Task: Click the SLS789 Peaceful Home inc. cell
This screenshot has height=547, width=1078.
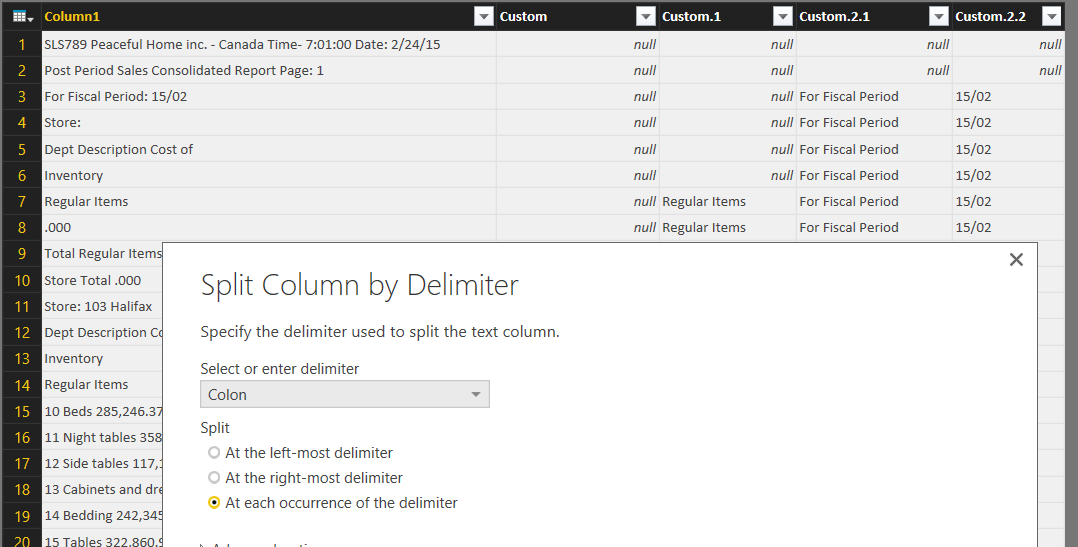Action: pos(242,44)
